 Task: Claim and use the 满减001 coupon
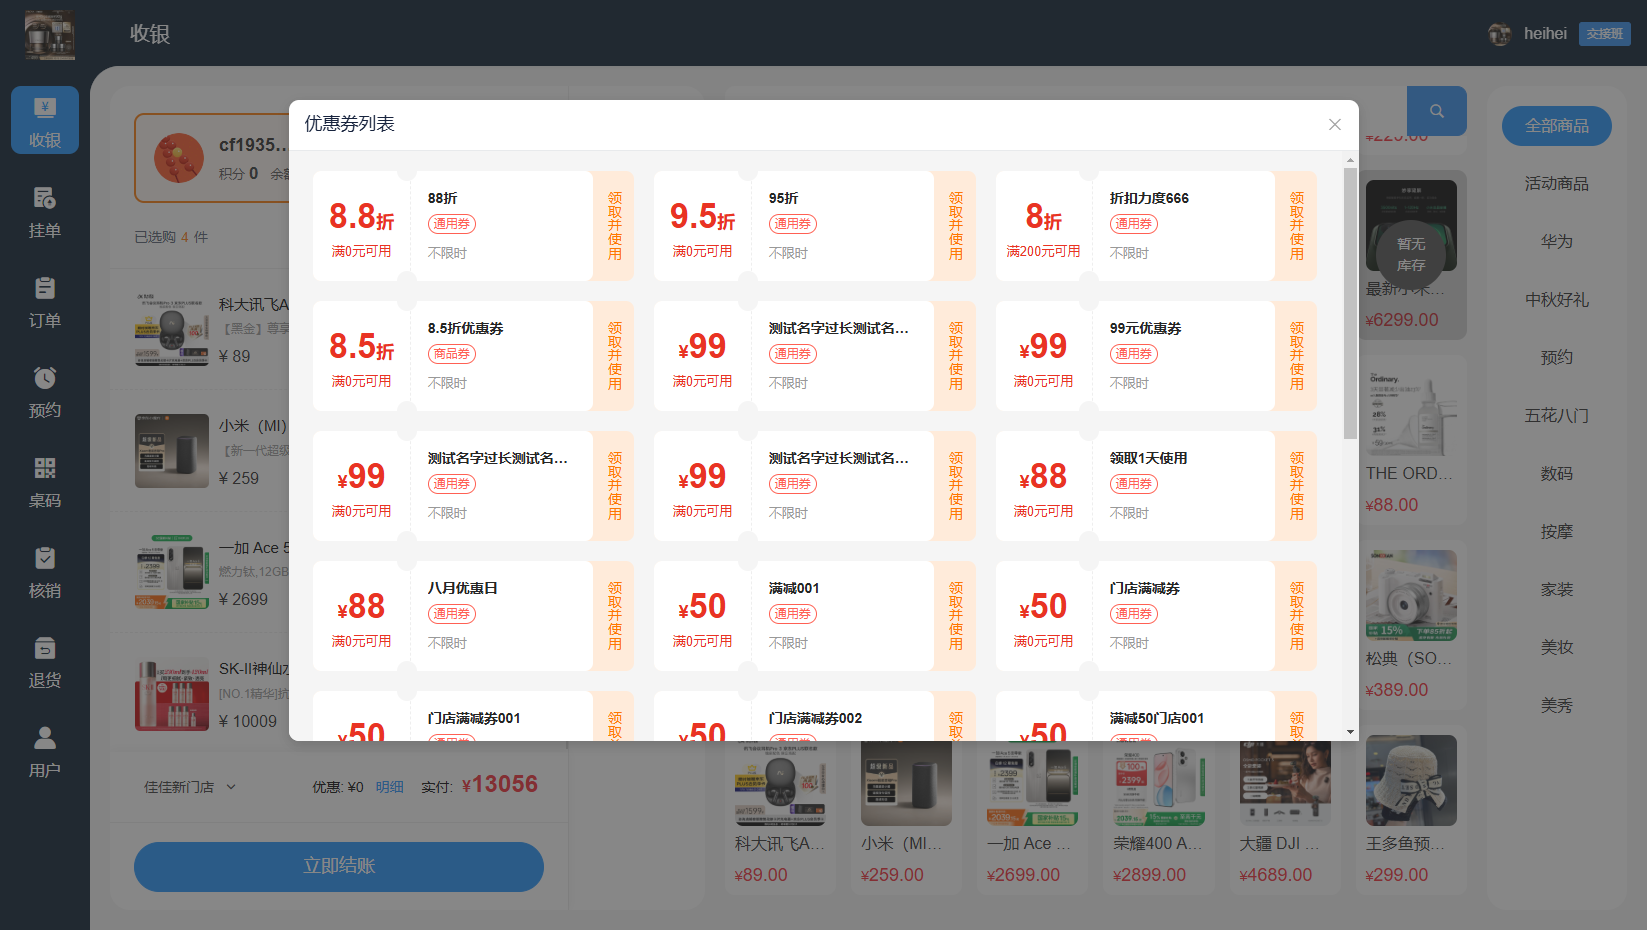[x=955, y=616]
